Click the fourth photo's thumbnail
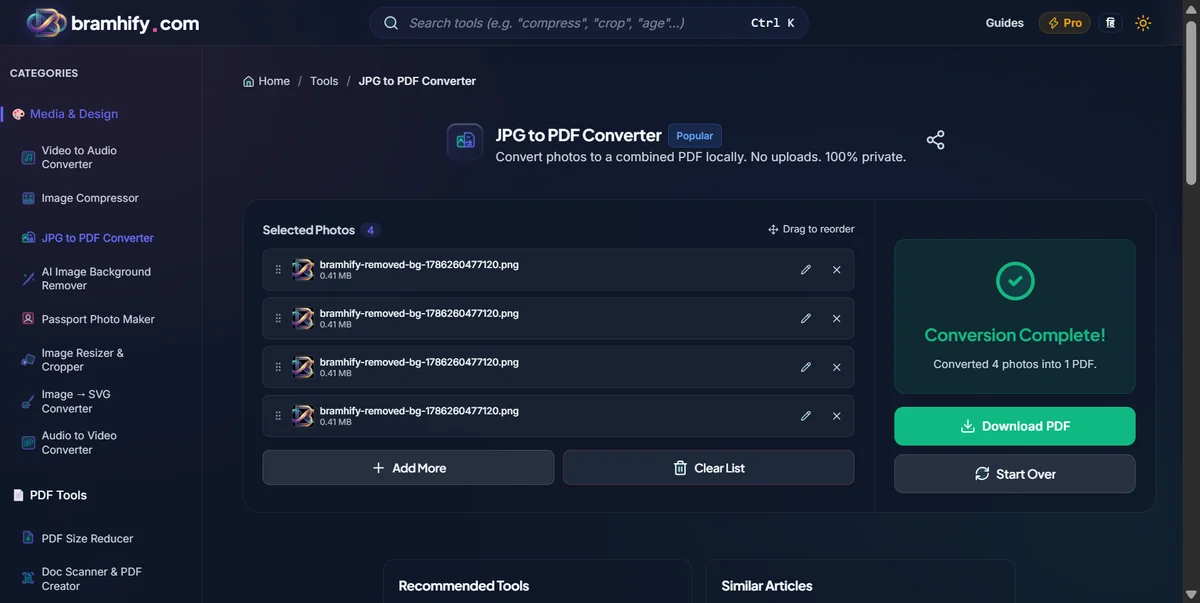This screenshot has width=1200, height=603. coord(303,416)
